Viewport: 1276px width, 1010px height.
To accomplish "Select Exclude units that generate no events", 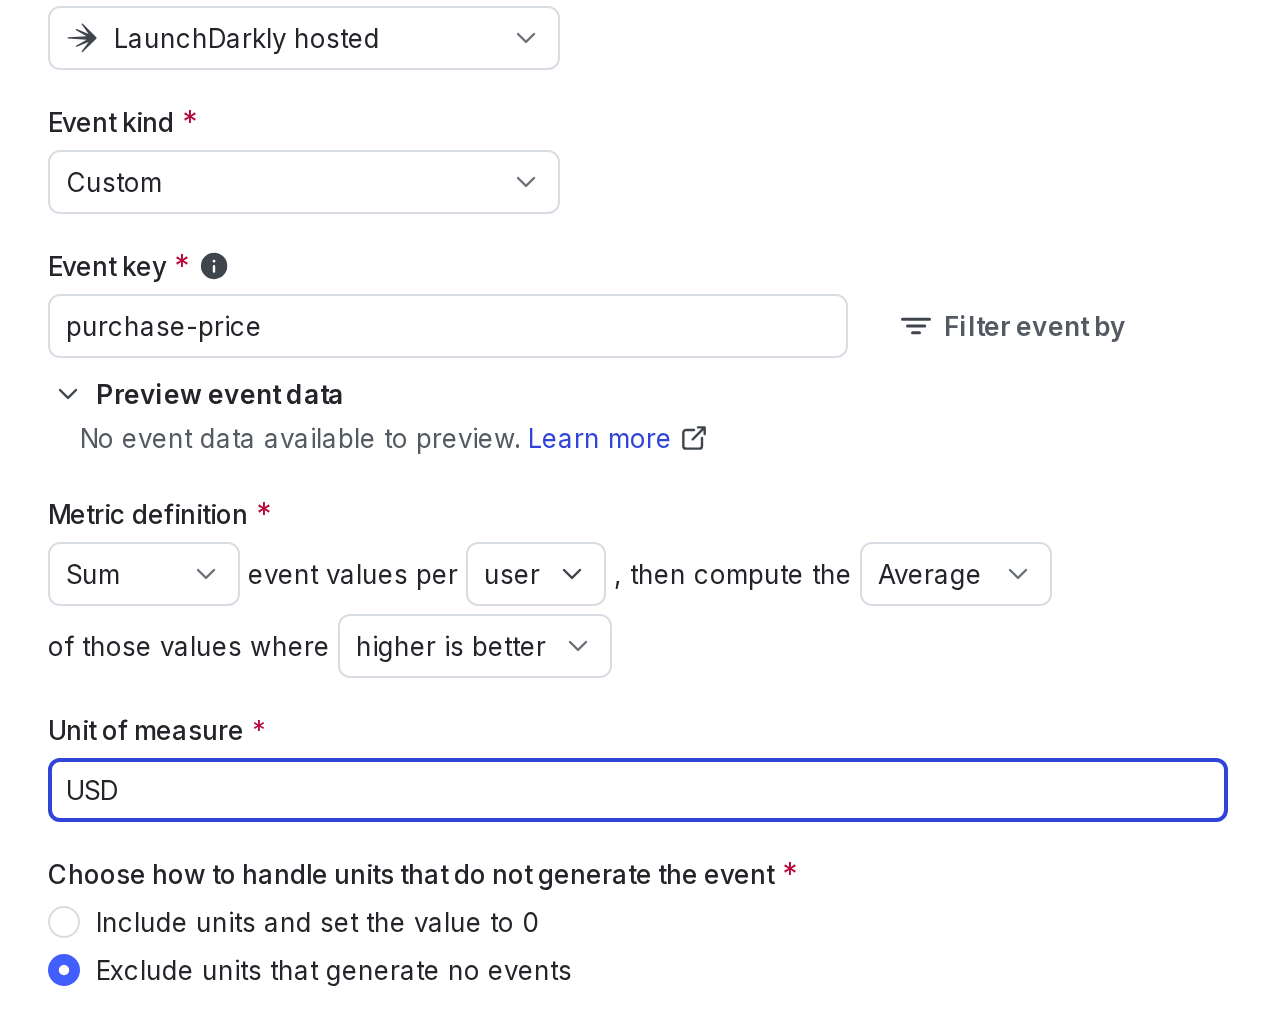I will point(64,970).
